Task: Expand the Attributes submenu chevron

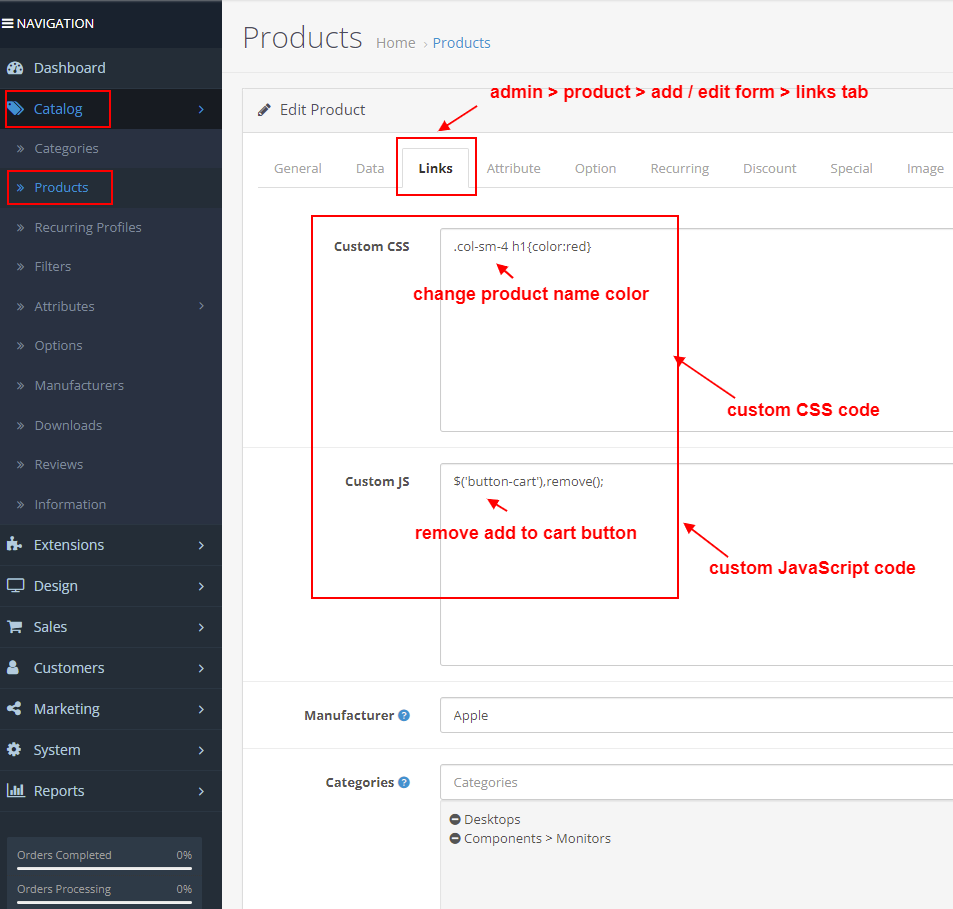Action: tap(201, 306)
